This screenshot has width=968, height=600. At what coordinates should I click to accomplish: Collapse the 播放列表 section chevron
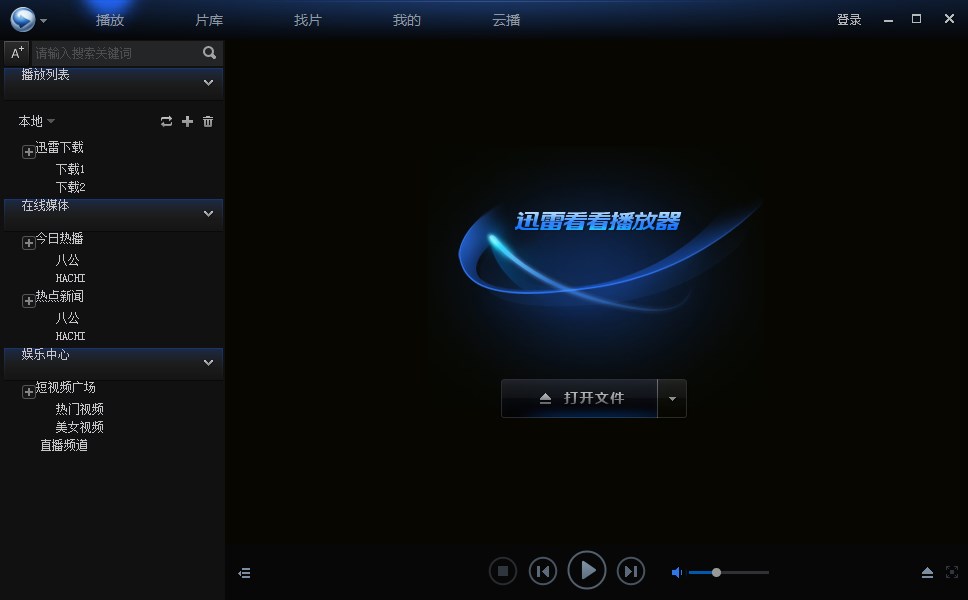point(208,83)
